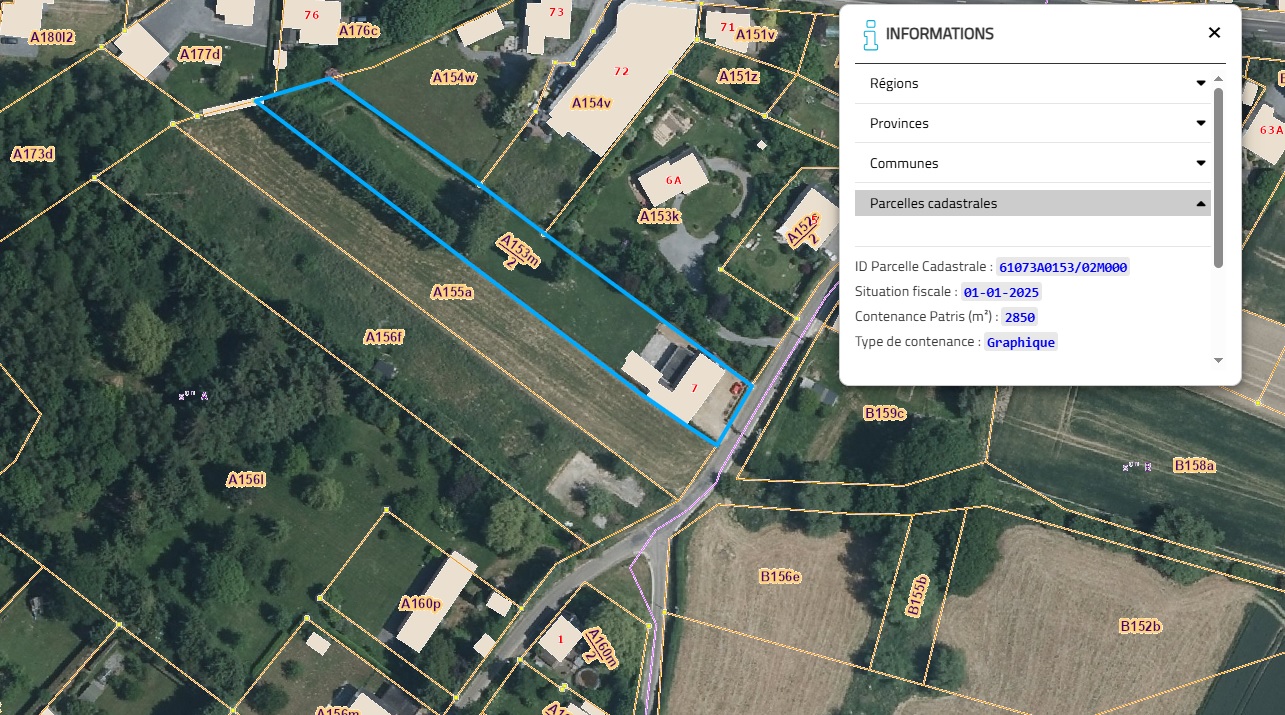1285x715 pixels.
Task: Select parcel label B152b on map
Action: coord(1140,627)
